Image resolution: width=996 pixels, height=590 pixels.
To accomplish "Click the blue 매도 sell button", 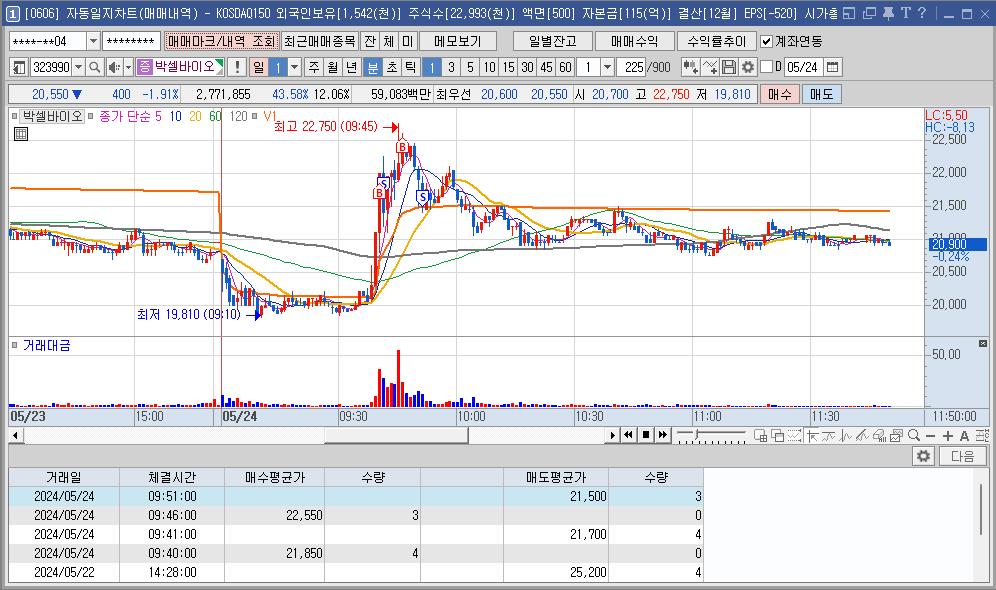I will pos(821,94).
